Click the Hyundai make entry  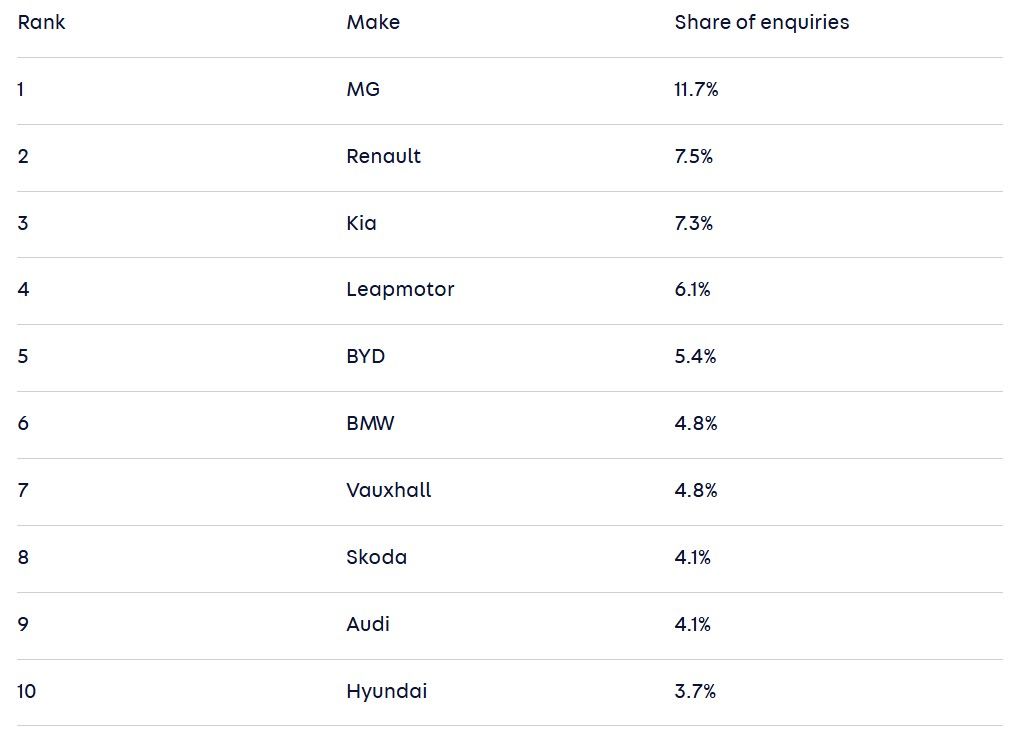coord(386,692)
